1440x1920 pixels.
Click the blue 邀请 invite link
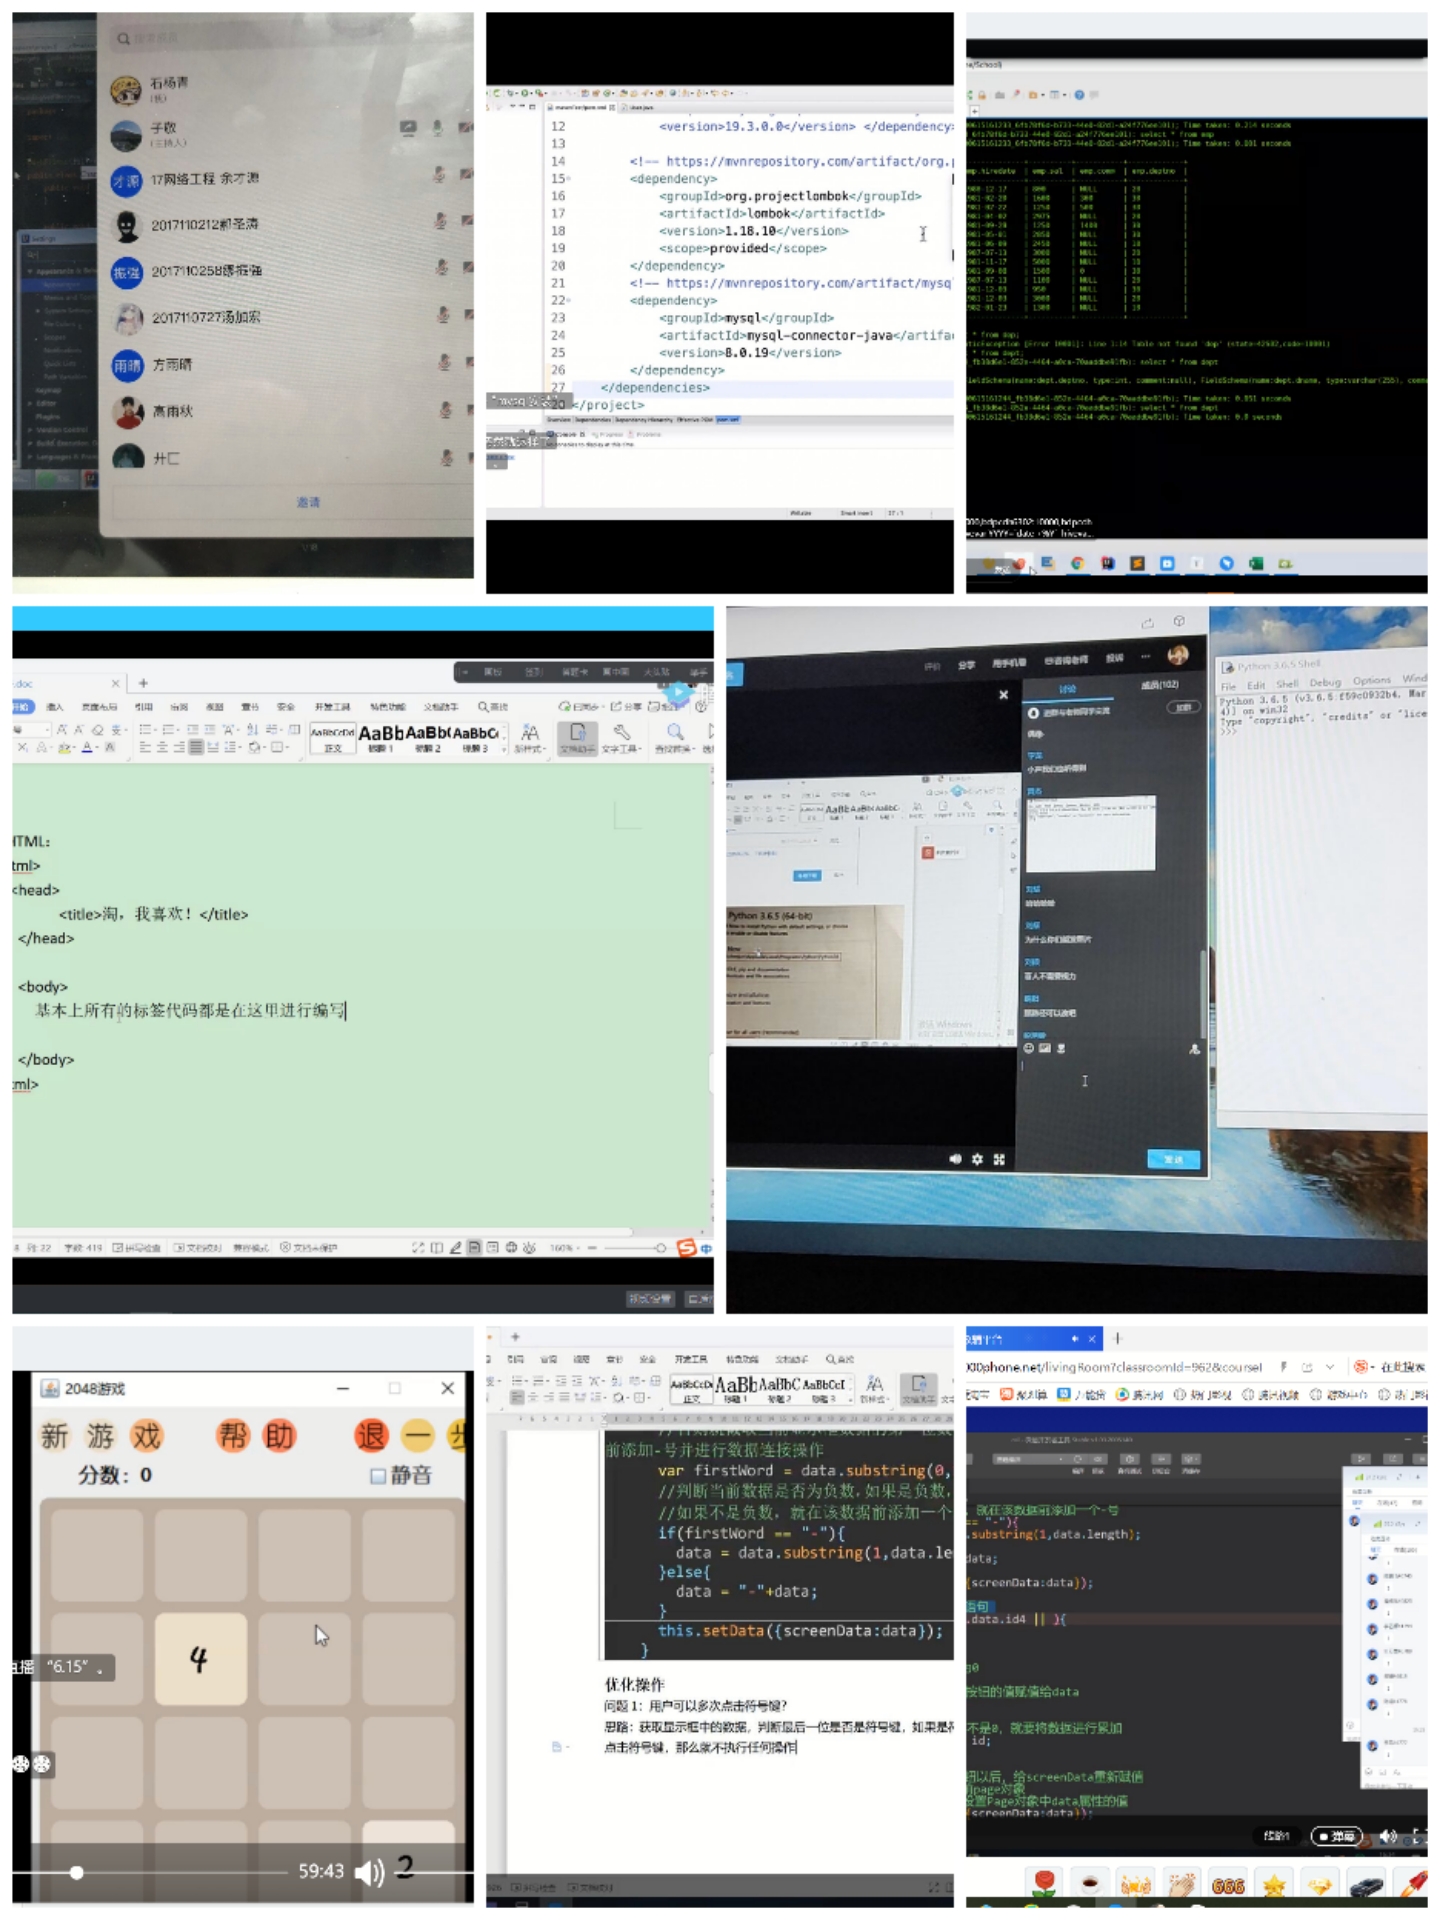[308, 502]
